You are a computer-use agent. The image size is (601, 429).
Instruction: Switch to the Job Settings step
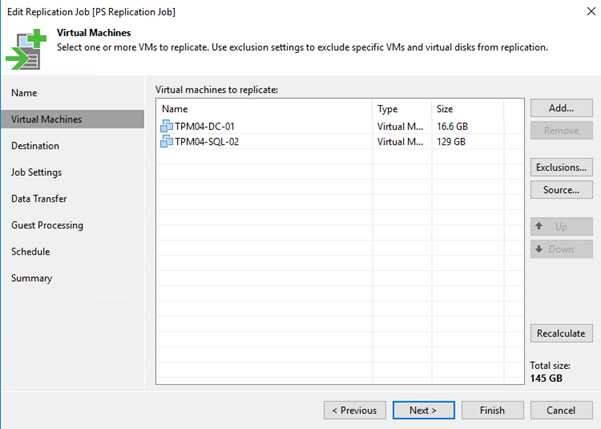36,172
